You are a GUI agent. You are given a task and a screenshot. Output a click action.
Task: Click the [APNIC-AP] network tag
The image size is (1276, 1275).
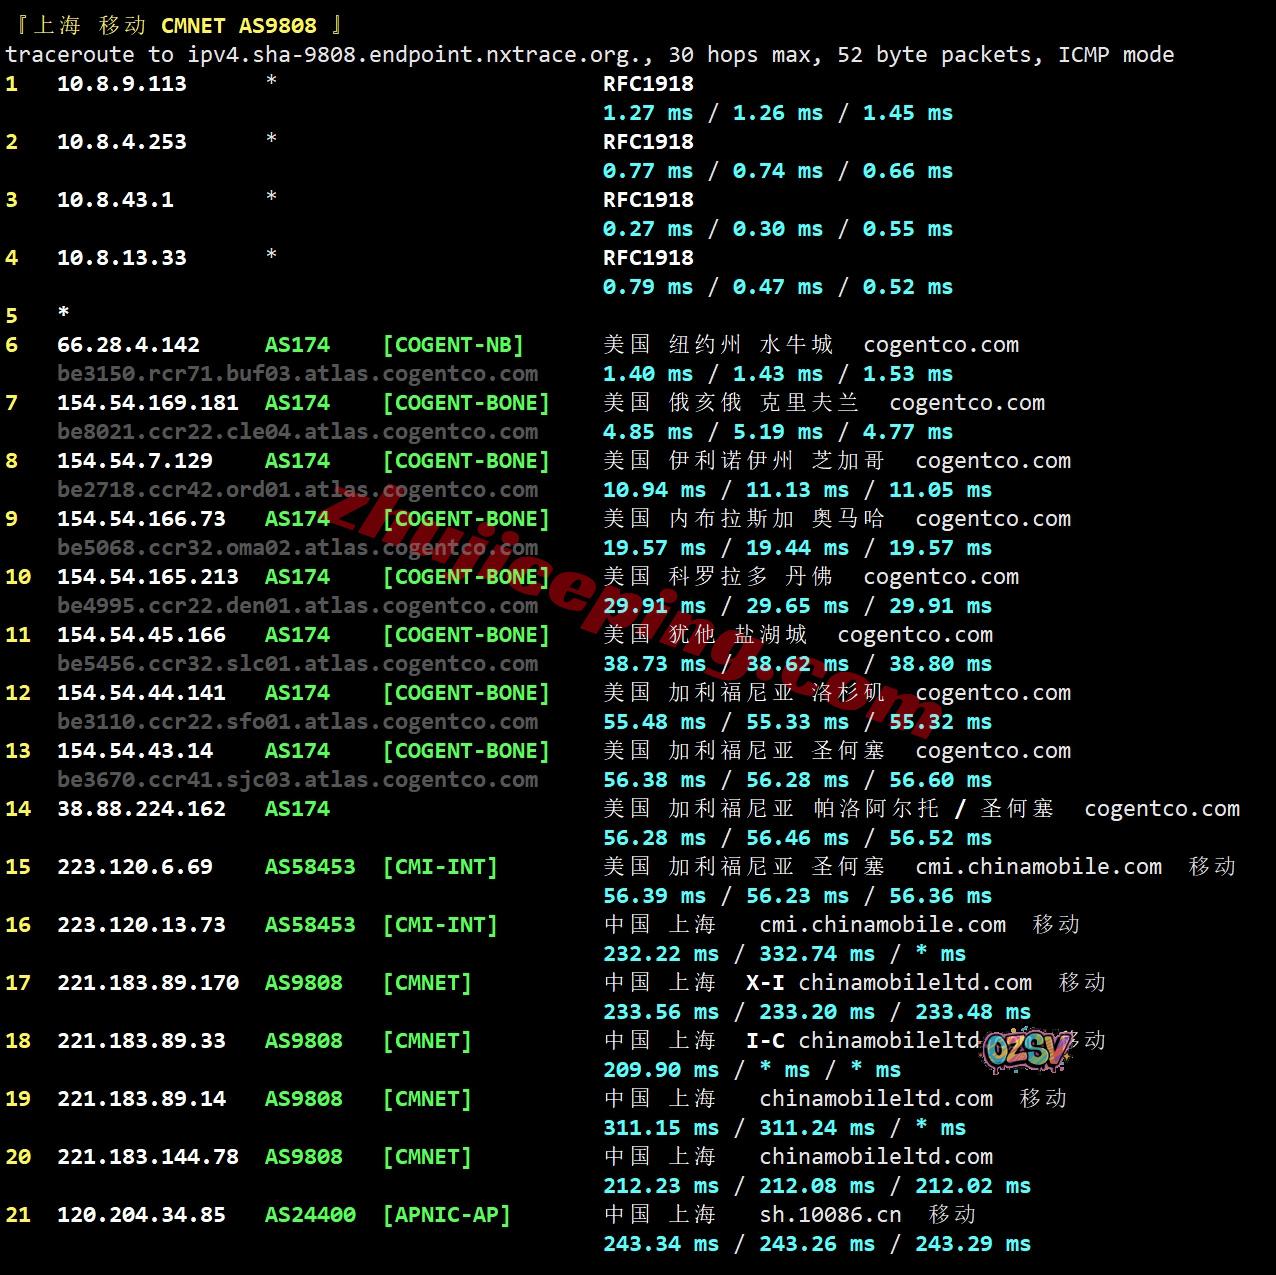click(446, 1215)
